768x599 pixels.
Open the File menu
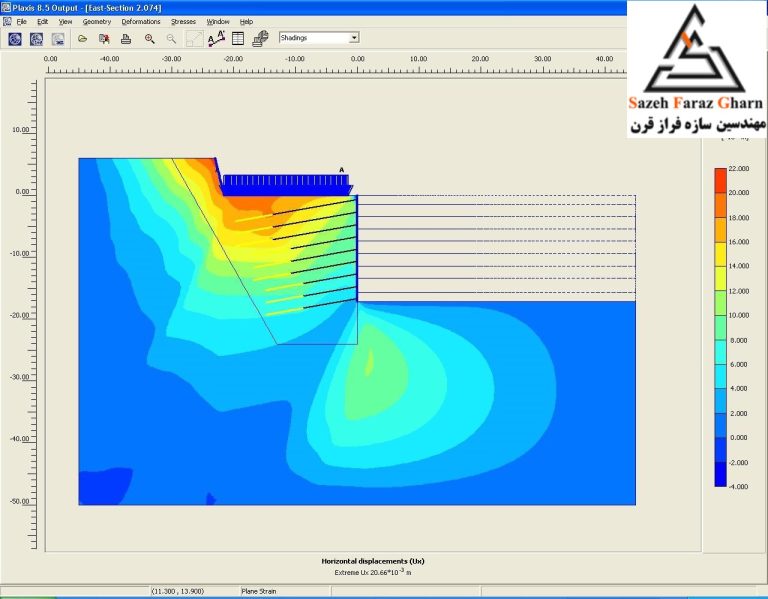(22, 22)
